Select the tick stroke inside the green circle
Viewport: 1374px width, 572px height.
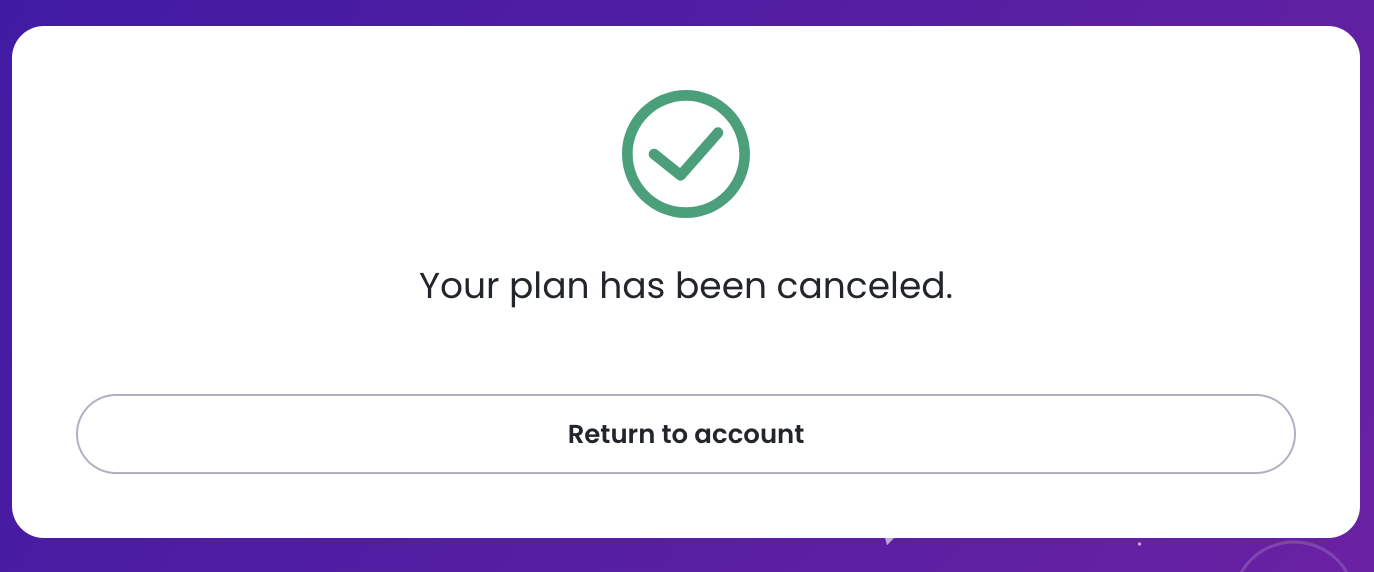tap(686, 154)
